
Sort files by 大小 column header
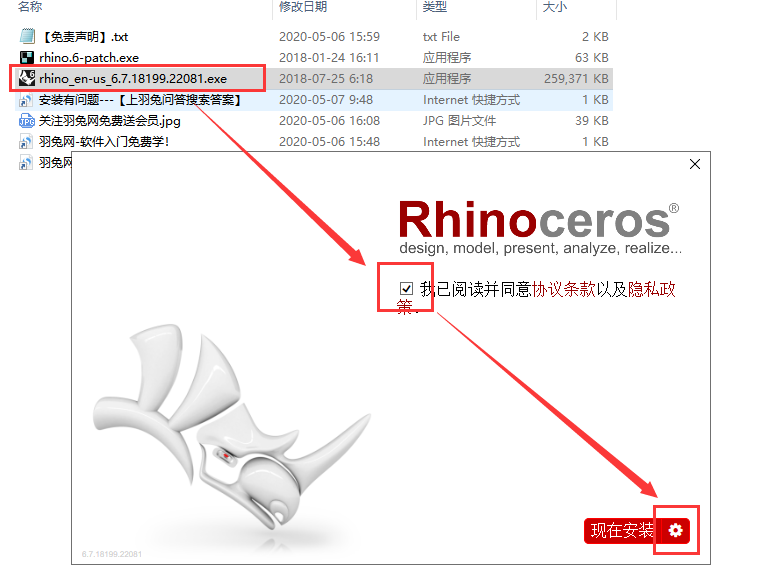(x=555, y=7)
